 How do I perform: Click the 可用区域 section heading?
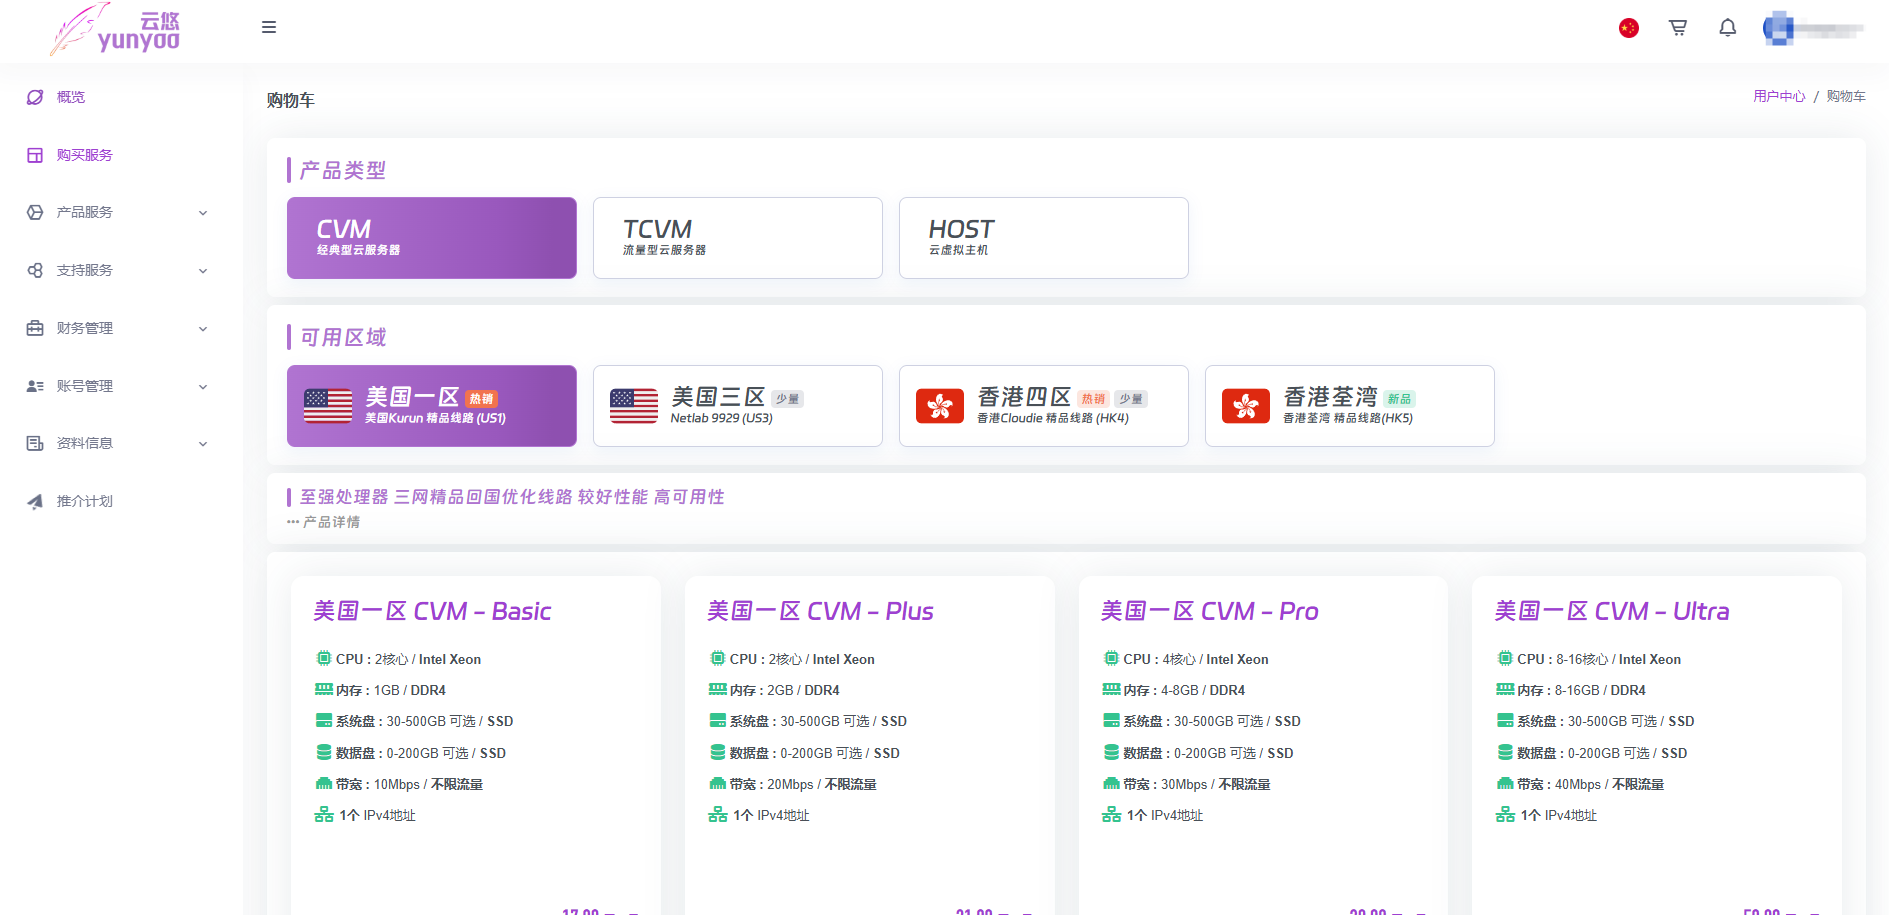tap(343, 337)
